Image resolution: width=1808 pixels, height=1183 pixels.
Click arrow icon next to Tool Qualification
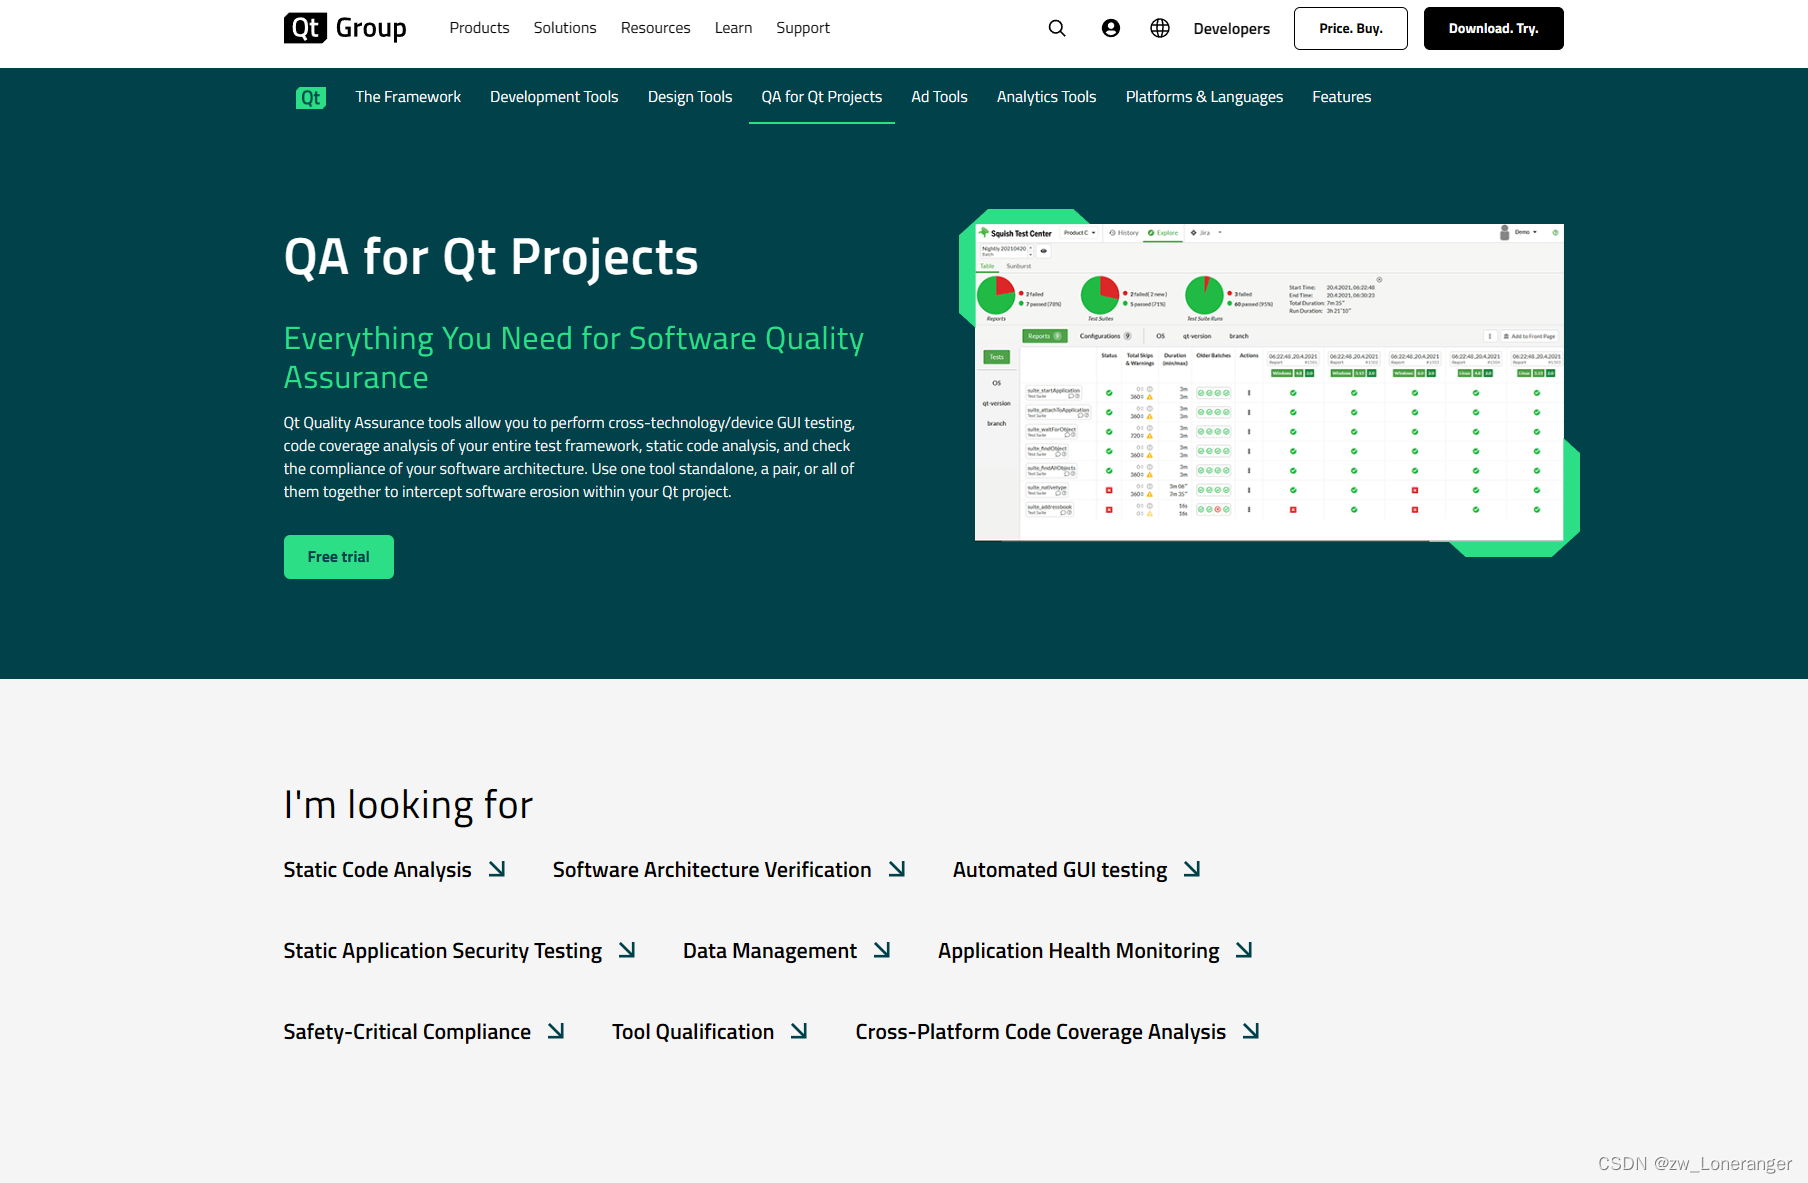[799, 1031]
